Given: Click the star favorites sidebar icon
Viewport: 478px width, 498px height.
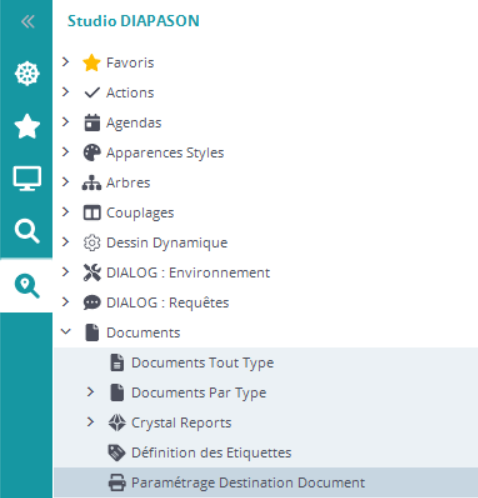Looking at the screenshot, I should (x=27, y=126).
